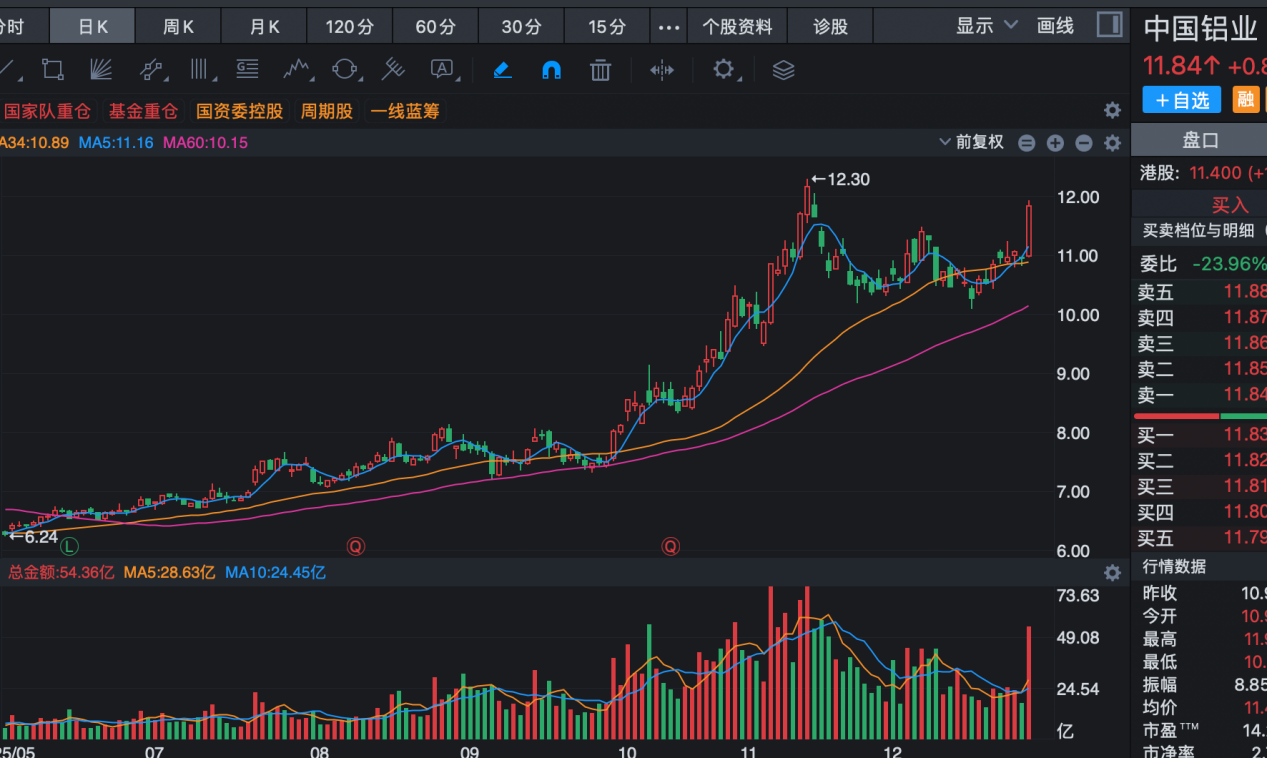Toggle the magnet snap mode

point(551,70)
